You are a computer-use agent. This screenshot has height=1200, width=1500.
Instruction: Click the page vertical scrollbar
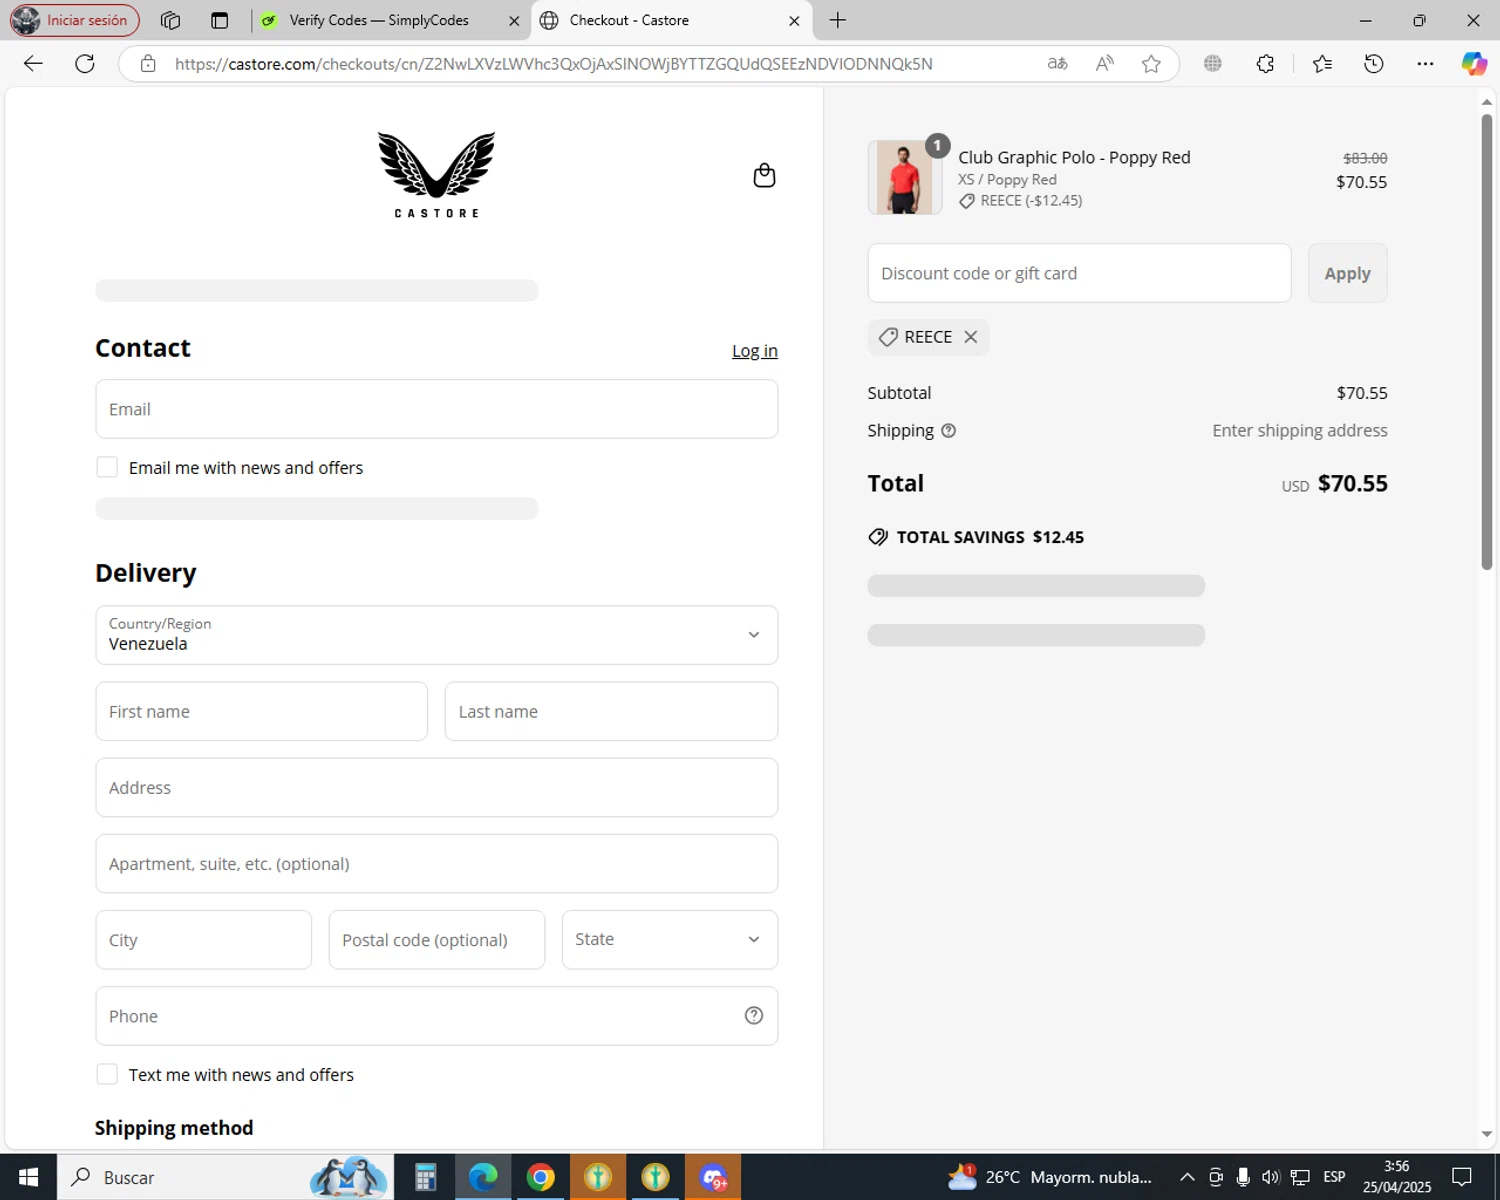[1486, 343]
